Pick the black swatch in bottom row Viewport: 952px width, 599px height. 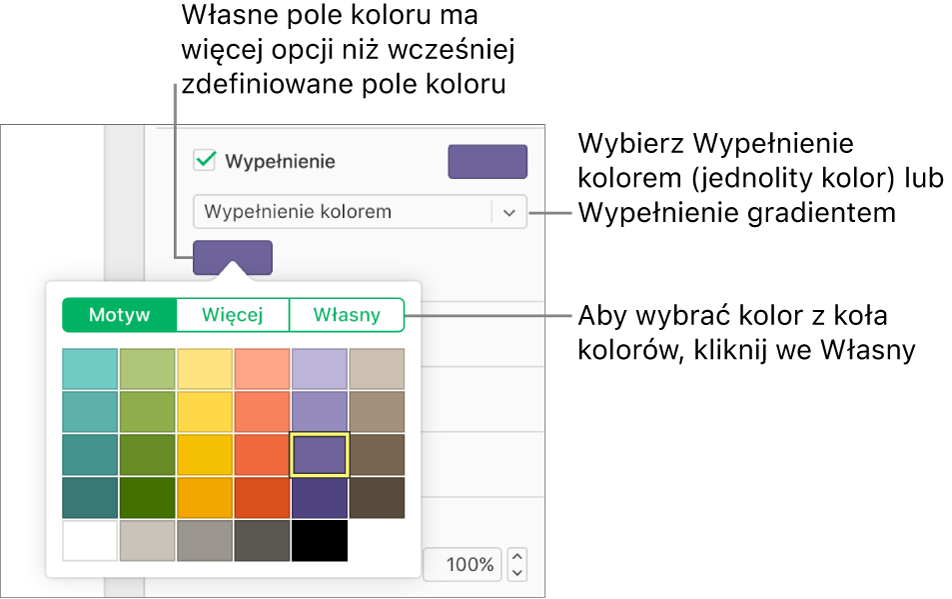tap(319, 541)
